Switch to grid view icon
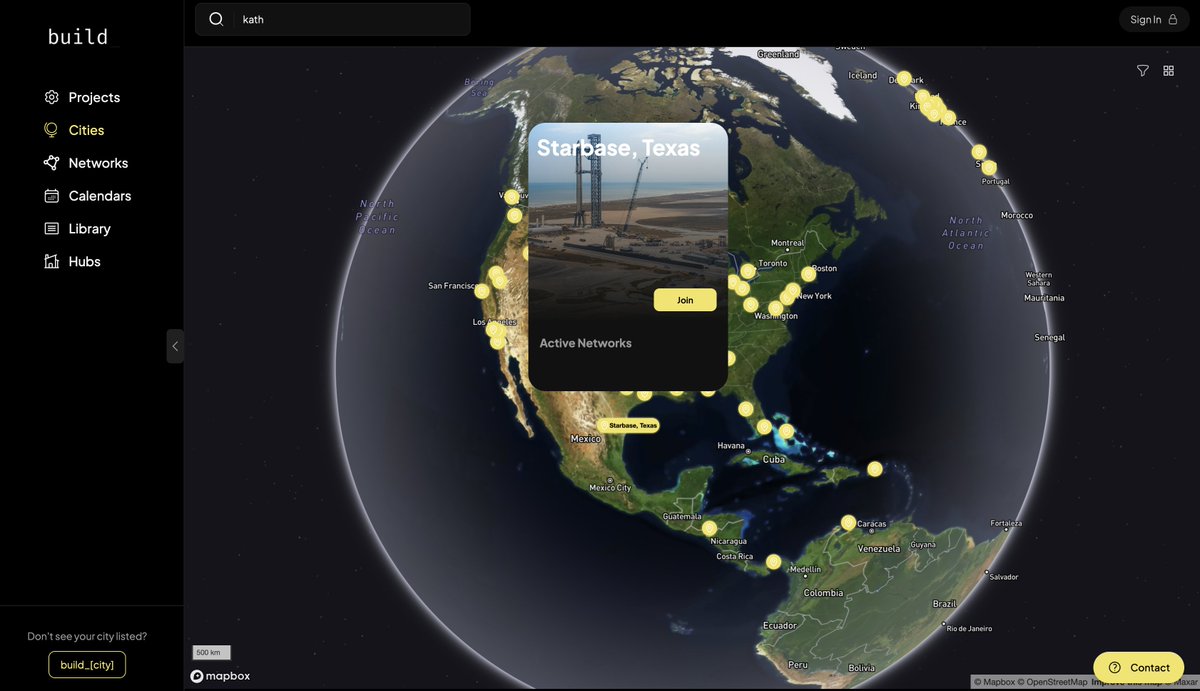 click(x=1169, y=71)
